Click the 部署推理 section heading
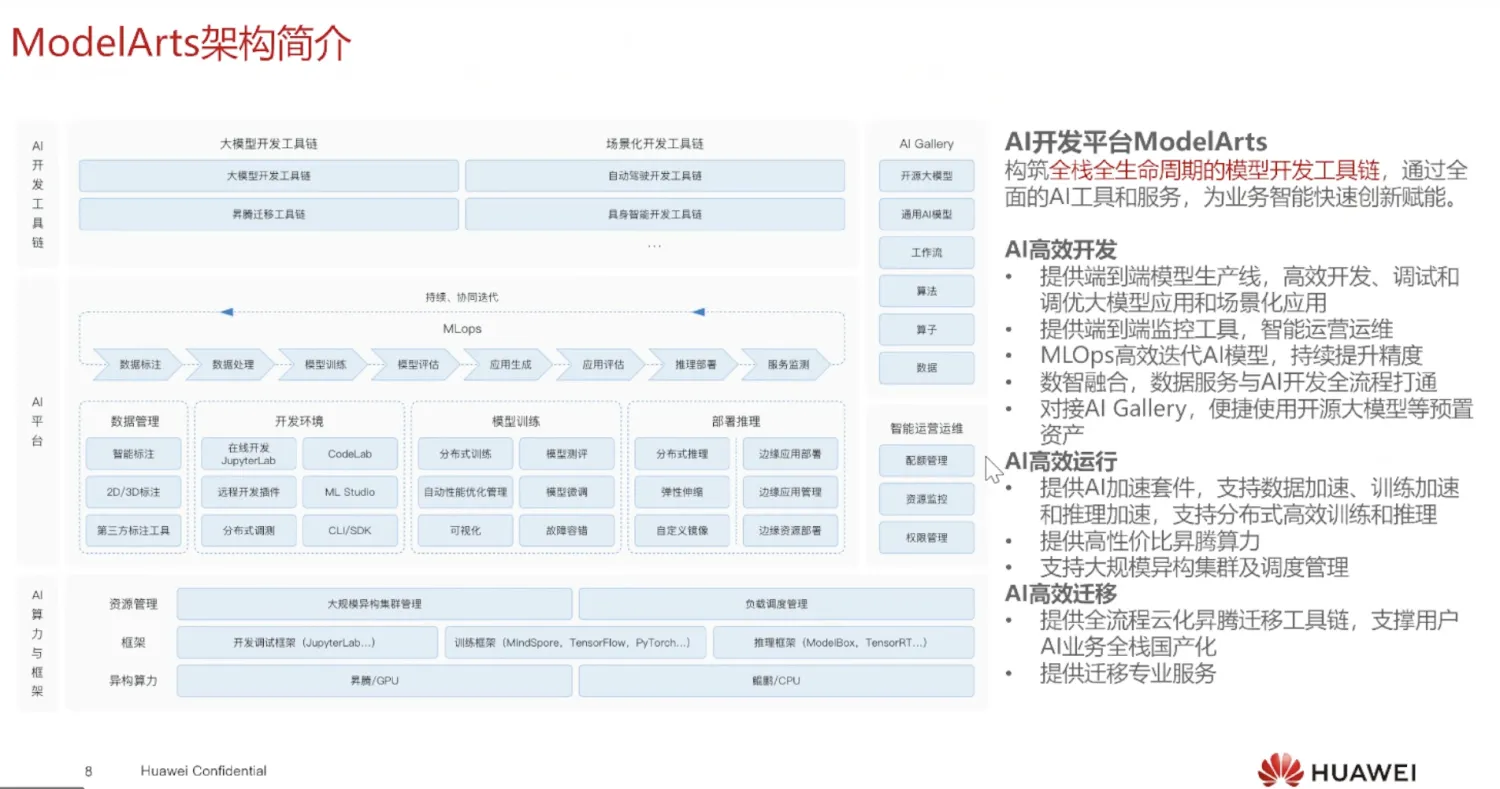1500x789 pixels. 736,421
